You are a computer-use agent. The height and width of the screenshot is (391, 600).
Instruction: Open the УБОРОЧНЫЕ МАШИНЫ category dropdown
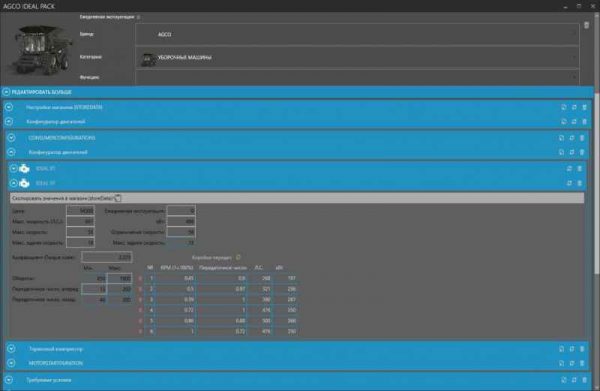(x=357, y=57)
